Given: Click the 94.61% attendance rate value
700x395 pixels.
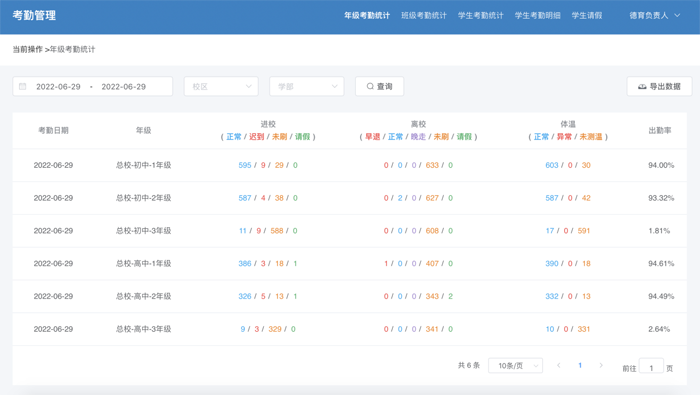Looking at the screenshot, I should click(x=661, y=263).
